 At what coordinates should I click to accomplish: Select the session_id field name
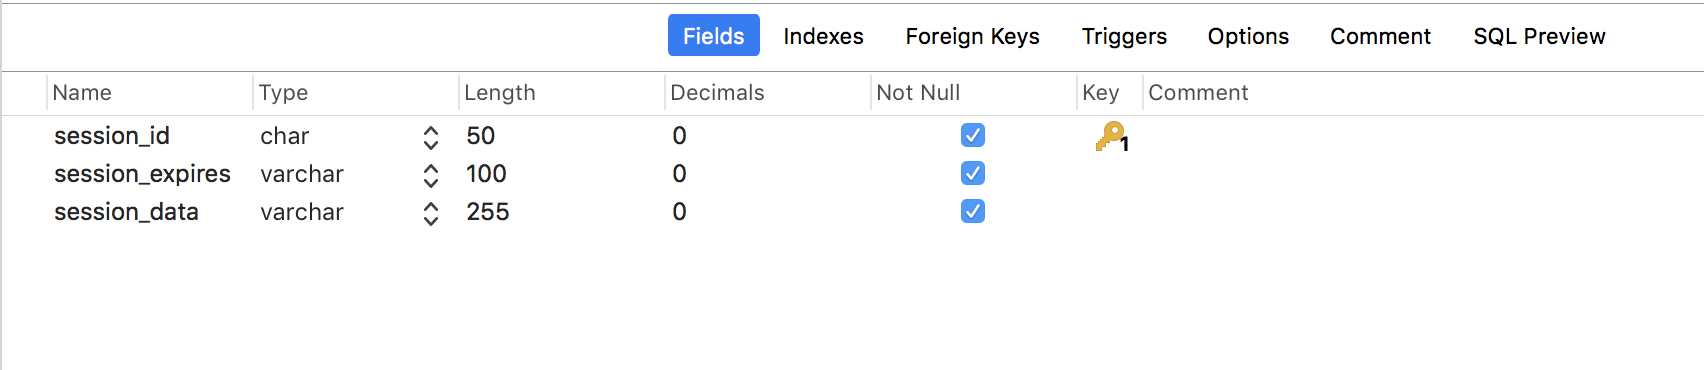[112, 136]
